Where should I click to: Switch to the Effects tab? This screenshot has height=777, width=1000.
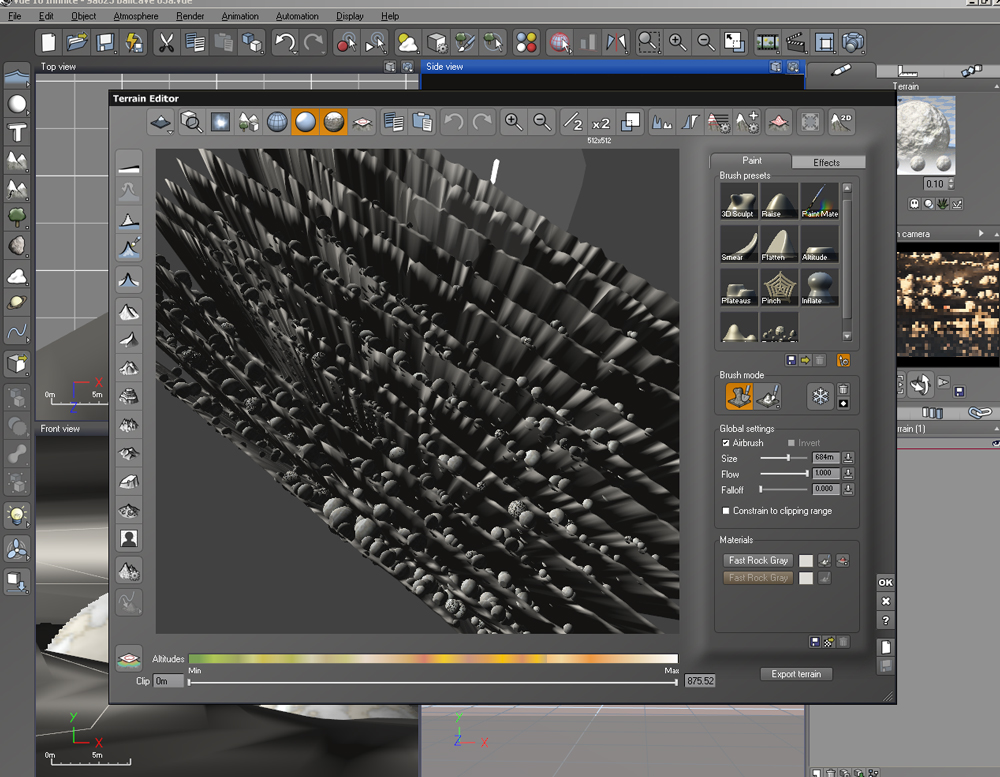coord(826,162)
